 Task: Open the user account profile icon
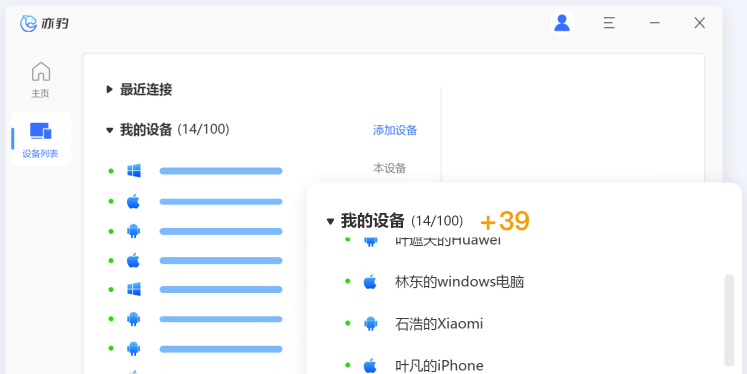(x=562, y=22)
